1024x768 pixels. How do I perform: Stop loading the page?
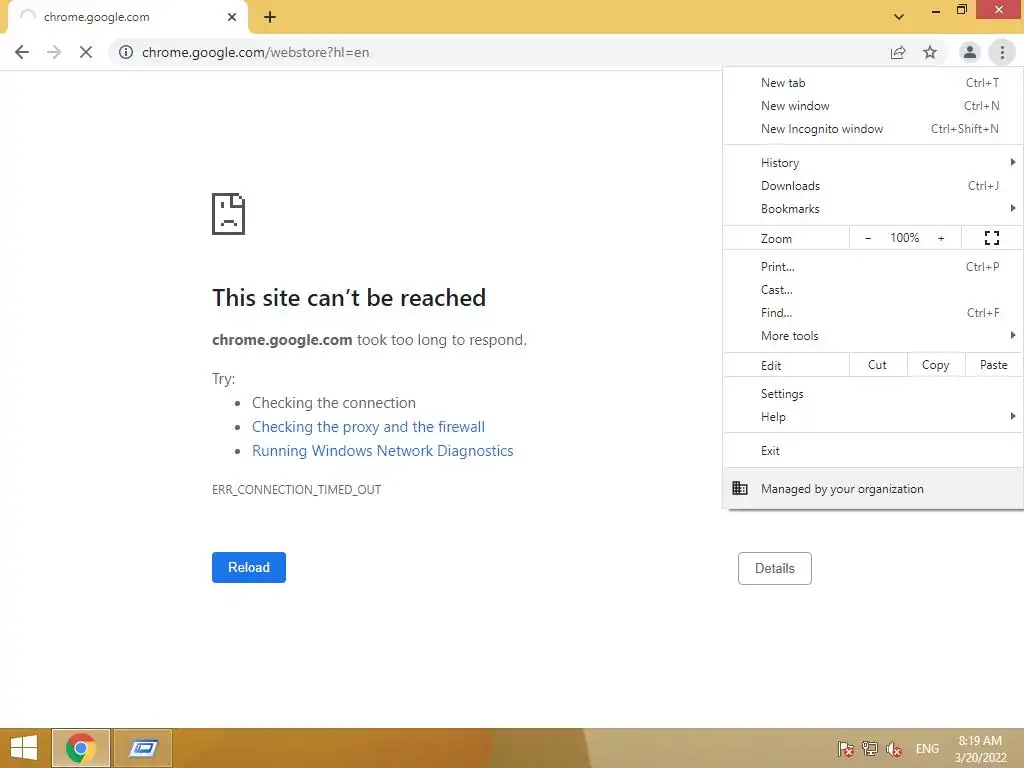(86, 52)
